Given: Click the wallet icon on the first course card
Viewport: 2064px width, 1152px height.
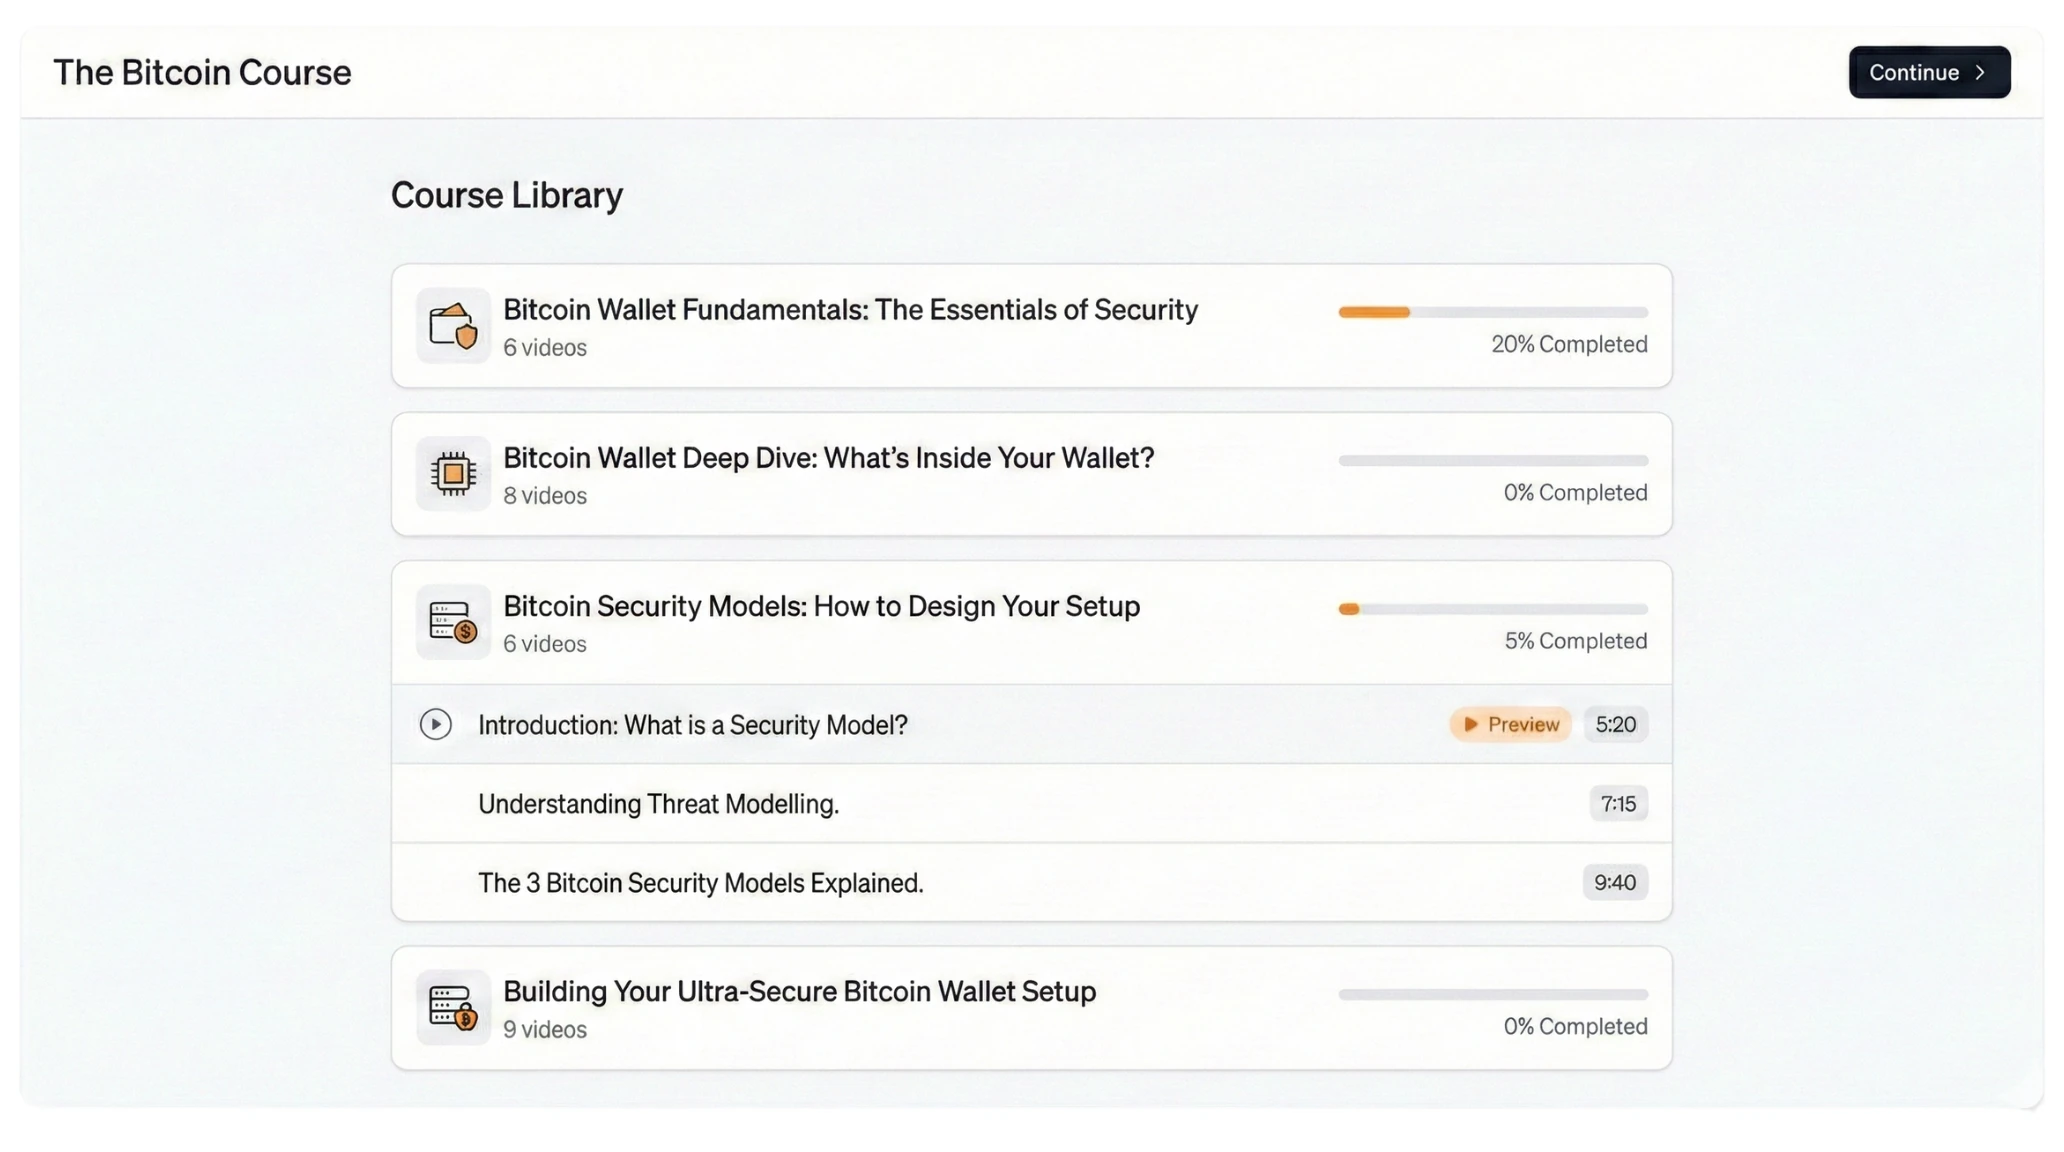Looking at the screenshot, I should [x=453, y=326].
